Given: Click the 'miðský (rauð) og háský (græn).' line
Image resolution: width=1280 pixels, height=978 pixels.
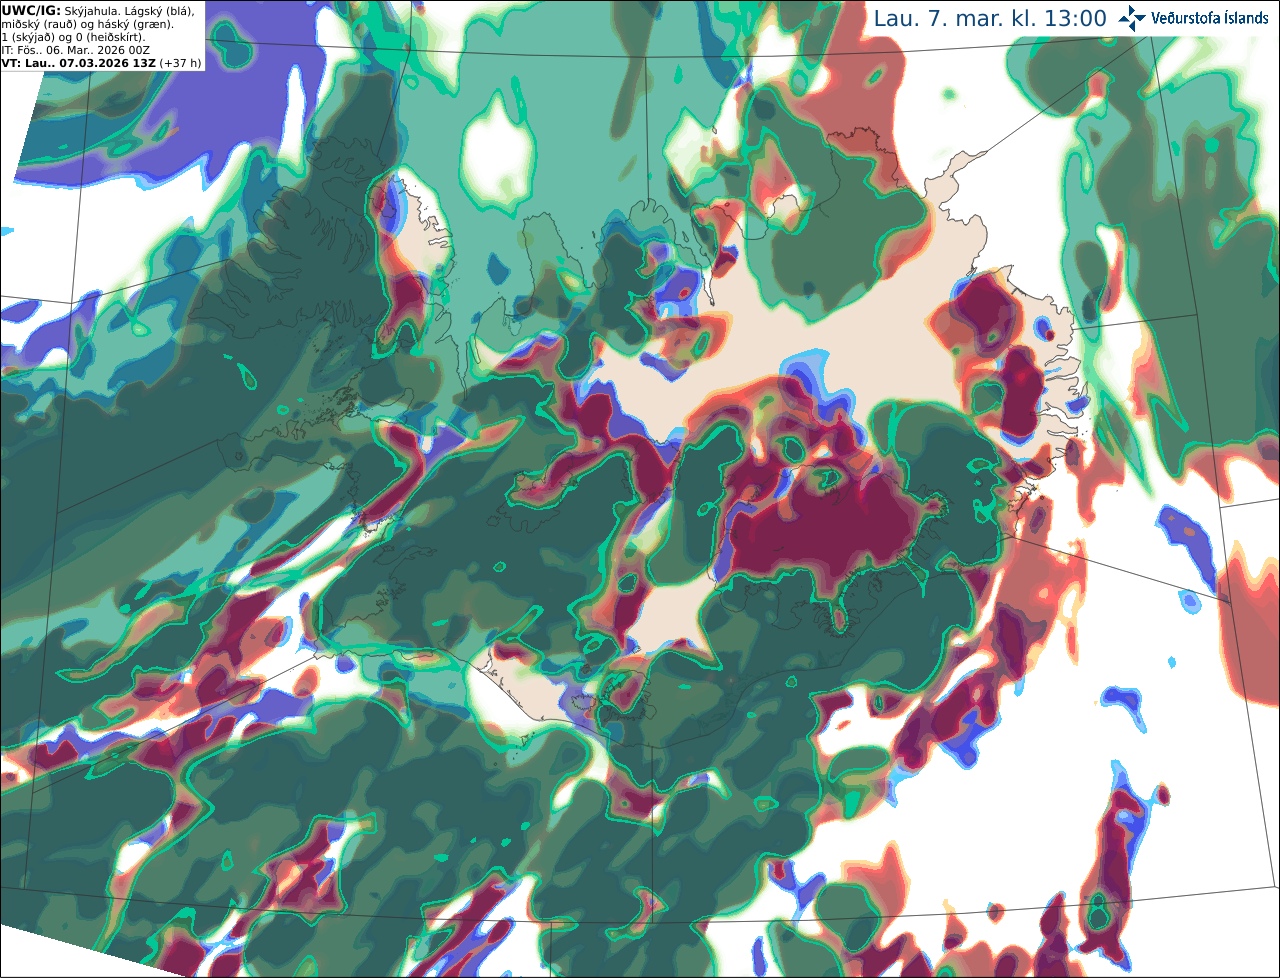Looking at the screenshot, I should pos(87,23).
